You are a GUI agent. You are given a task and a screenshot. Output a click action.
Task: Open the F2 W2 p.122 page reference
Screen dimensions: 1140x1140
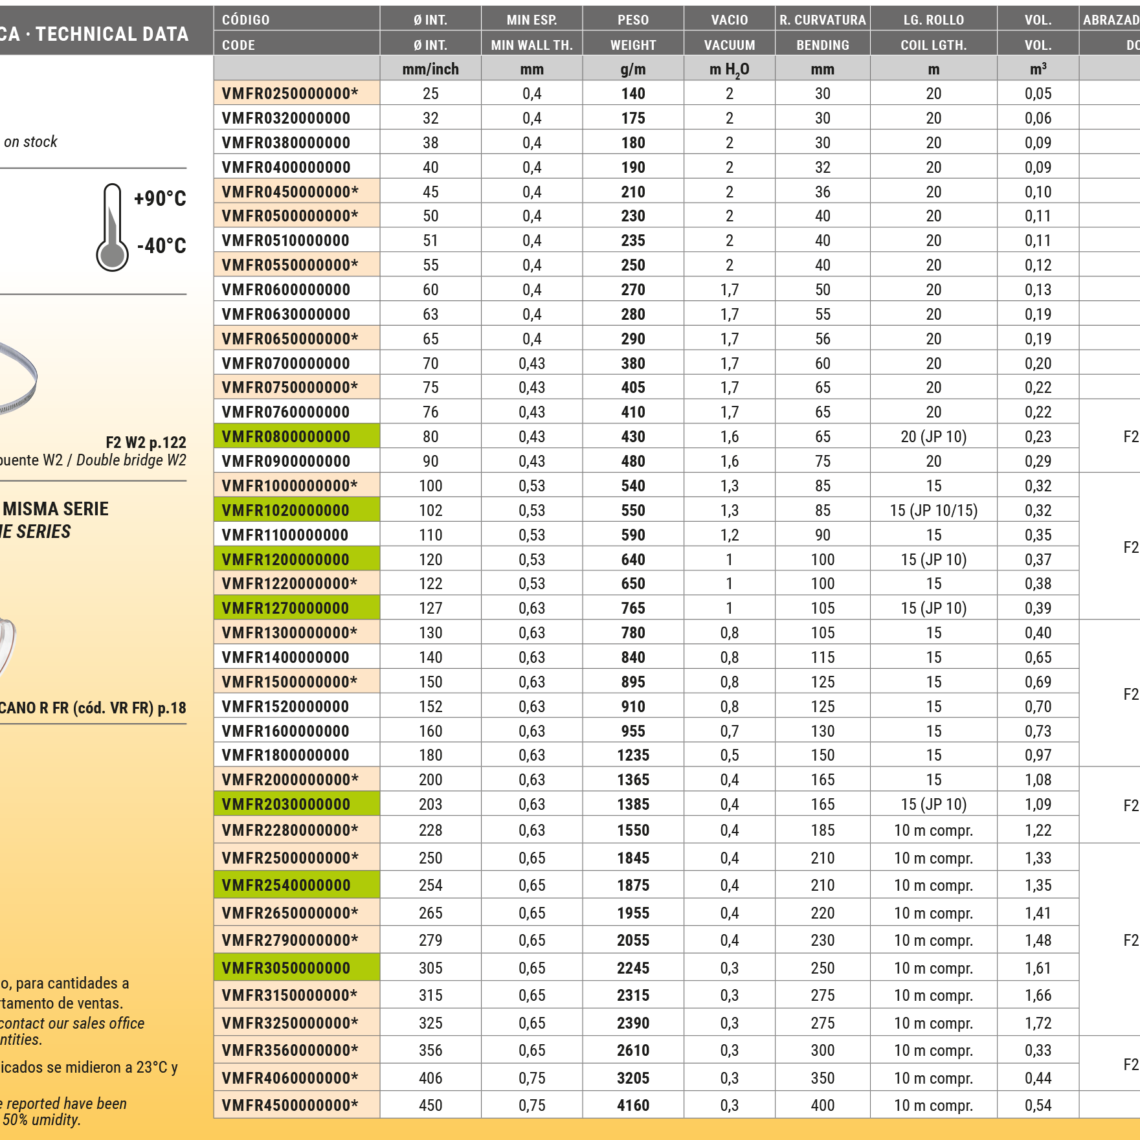[x=145, y=442]
